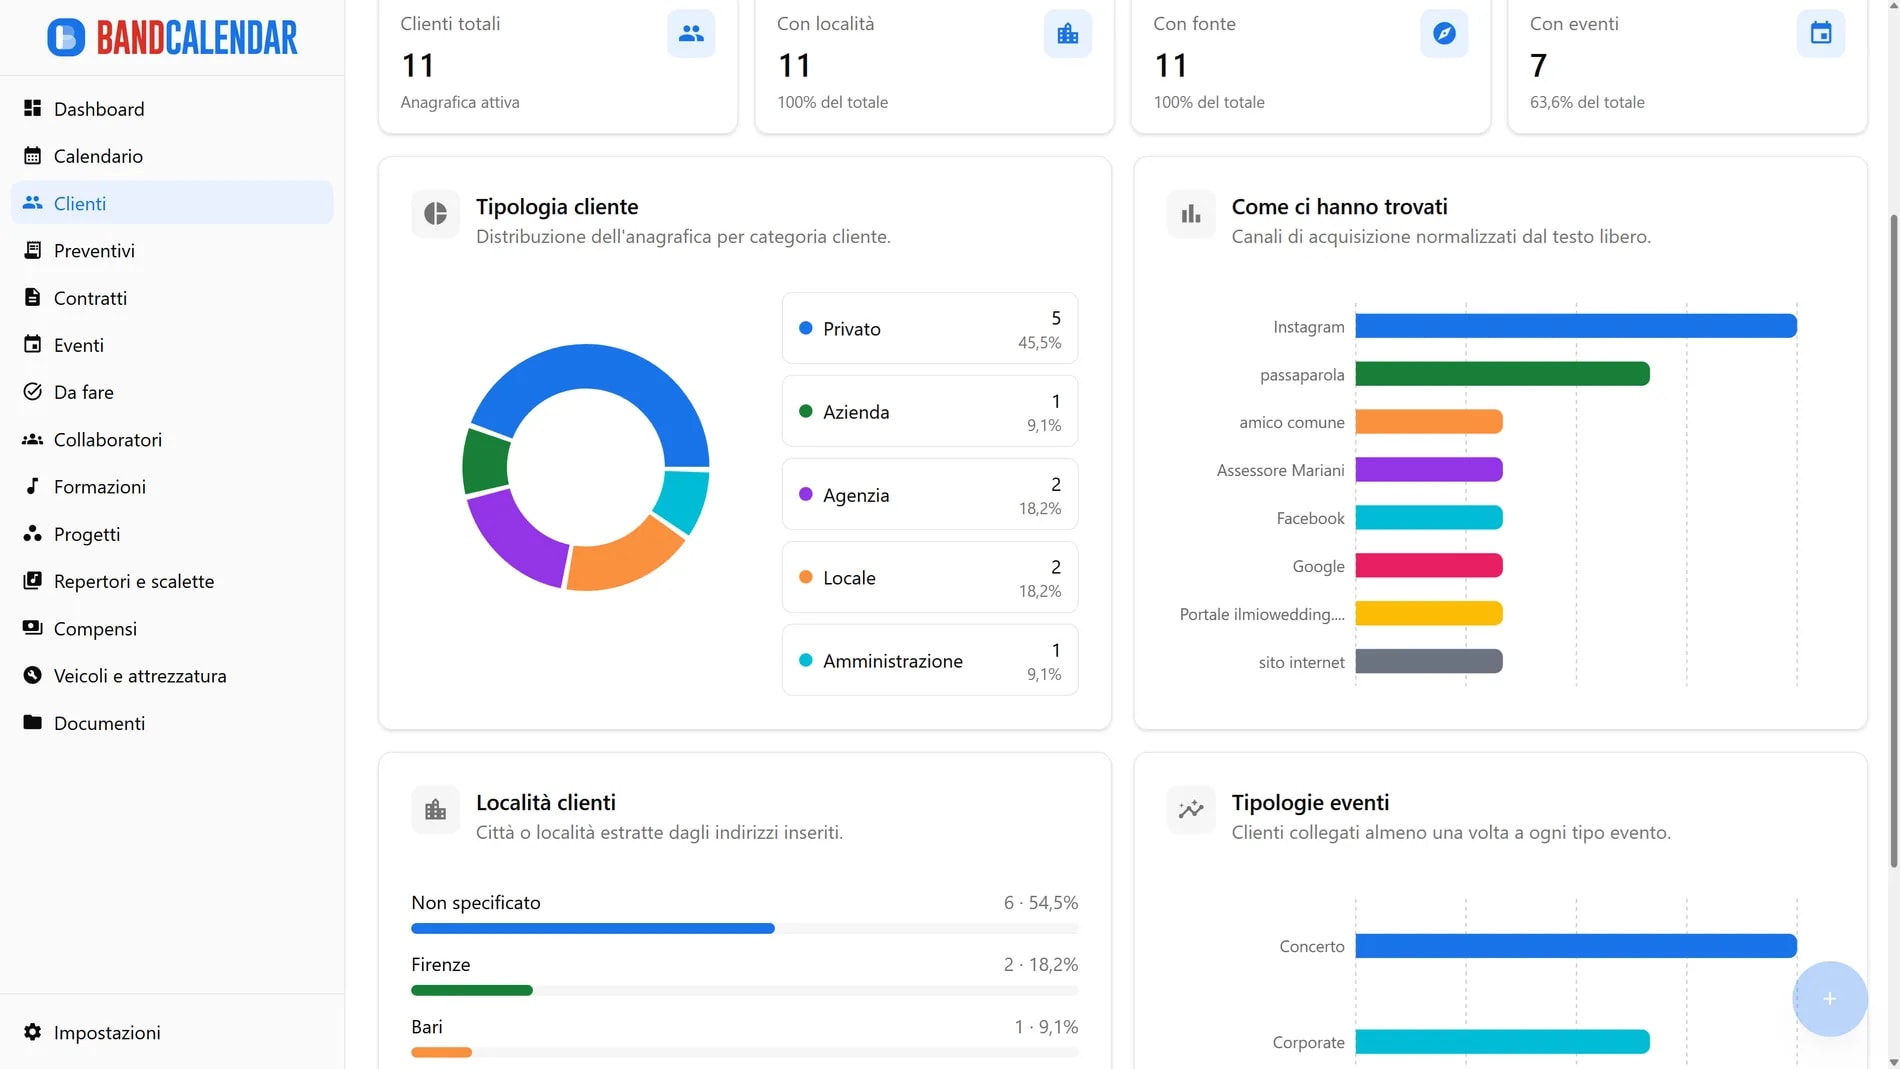Image resolution: width=1900 pixels, height=1069 pixels.
Task: Click the trend icon beside Tipologie eventi
Action: (x=1191, y=809)
